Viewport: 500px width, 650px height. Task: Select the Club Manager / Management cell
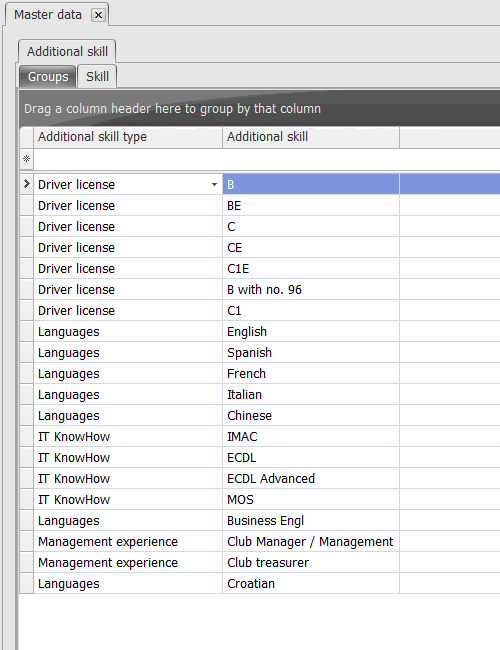pos(311,542)
